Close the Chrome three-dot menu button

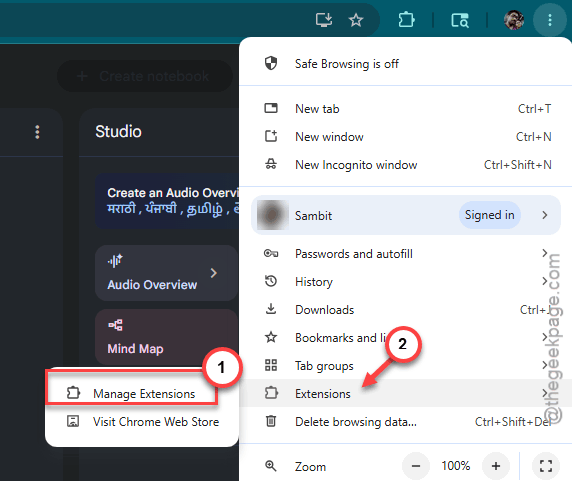click(549, 20)
